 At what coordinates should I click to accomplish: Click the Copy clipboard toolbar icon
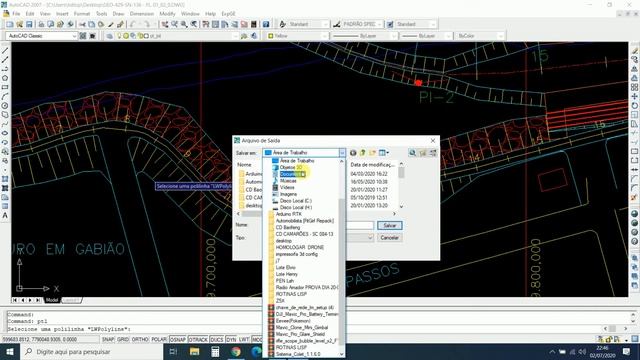coord(91,24)
